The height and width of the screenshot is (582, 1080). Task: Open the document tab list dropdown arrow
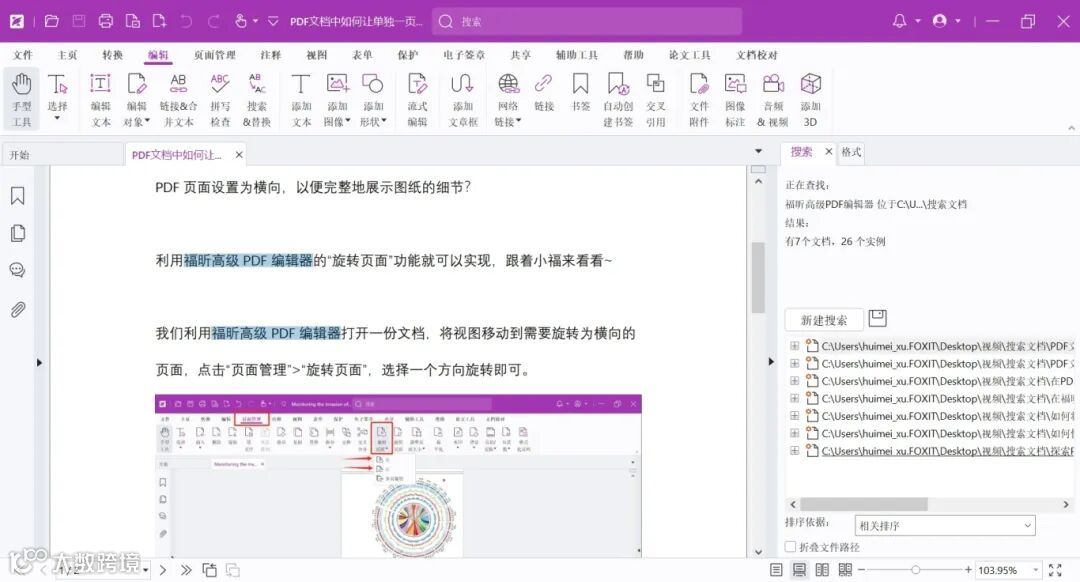coord(758,152)
